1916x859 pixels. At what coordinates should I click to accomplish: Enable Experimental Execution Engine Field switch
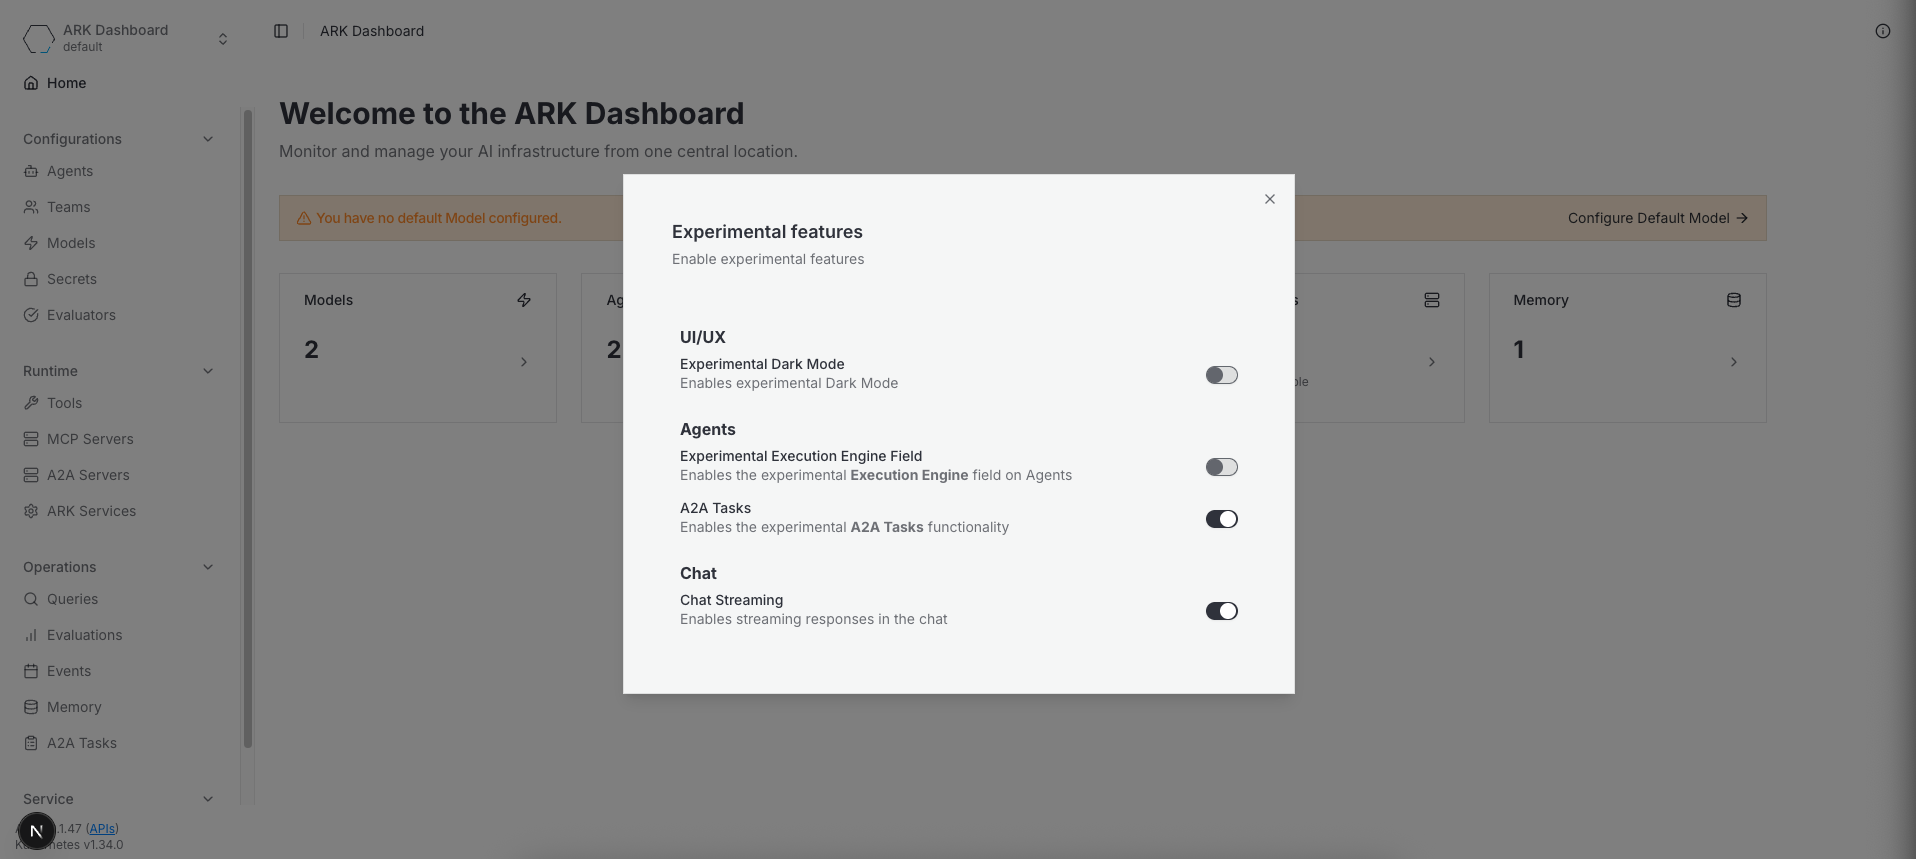1221,467
